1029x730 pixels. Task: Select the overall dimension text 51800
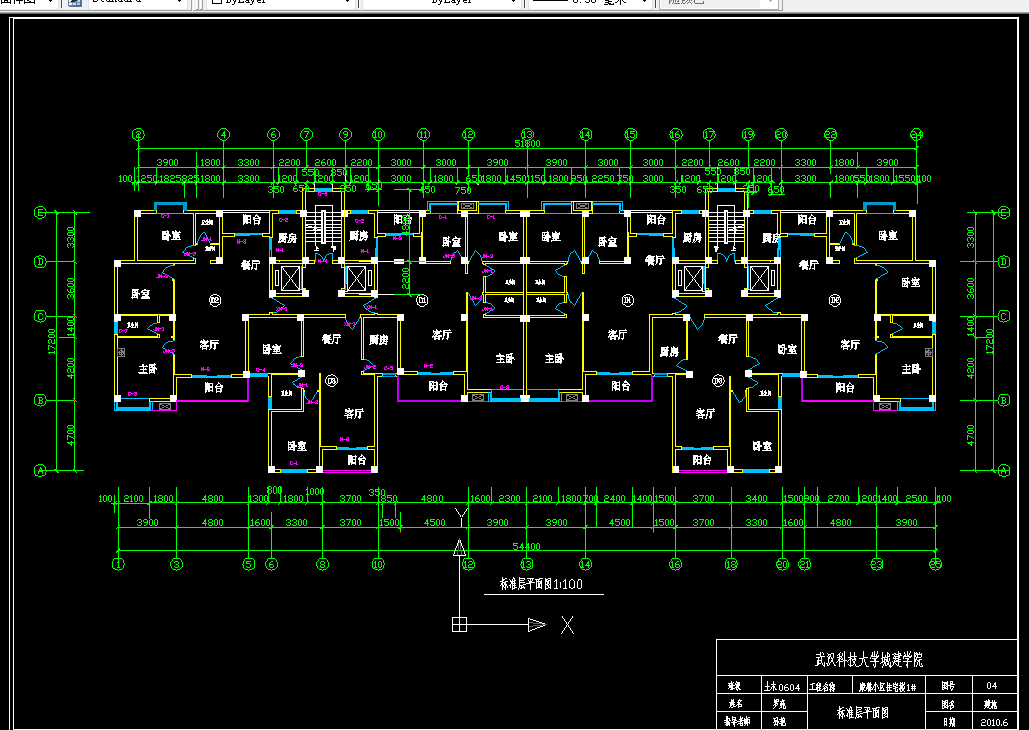point(528,144)
